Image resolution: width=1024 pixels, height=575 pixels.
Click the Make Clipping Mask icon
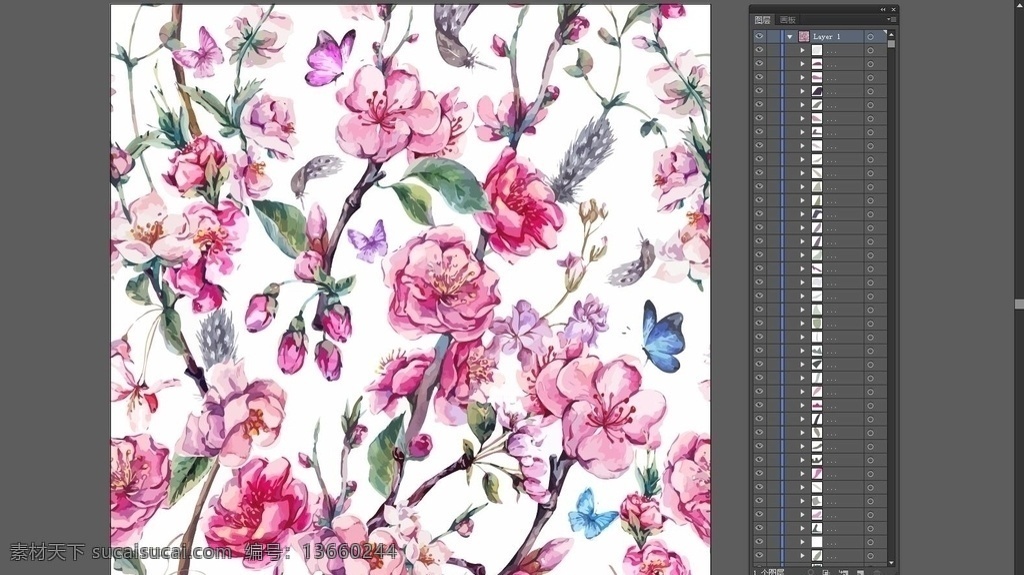(x=825, y=572)
